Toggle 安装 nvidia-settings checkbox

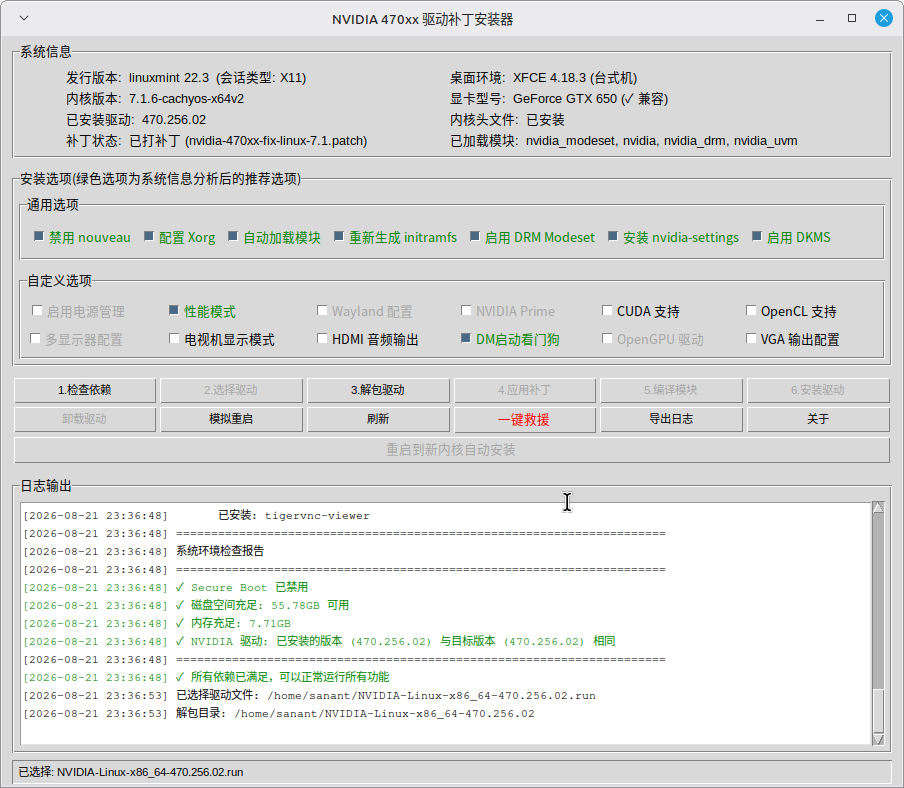pyautogui.click(x=613, y=236)
